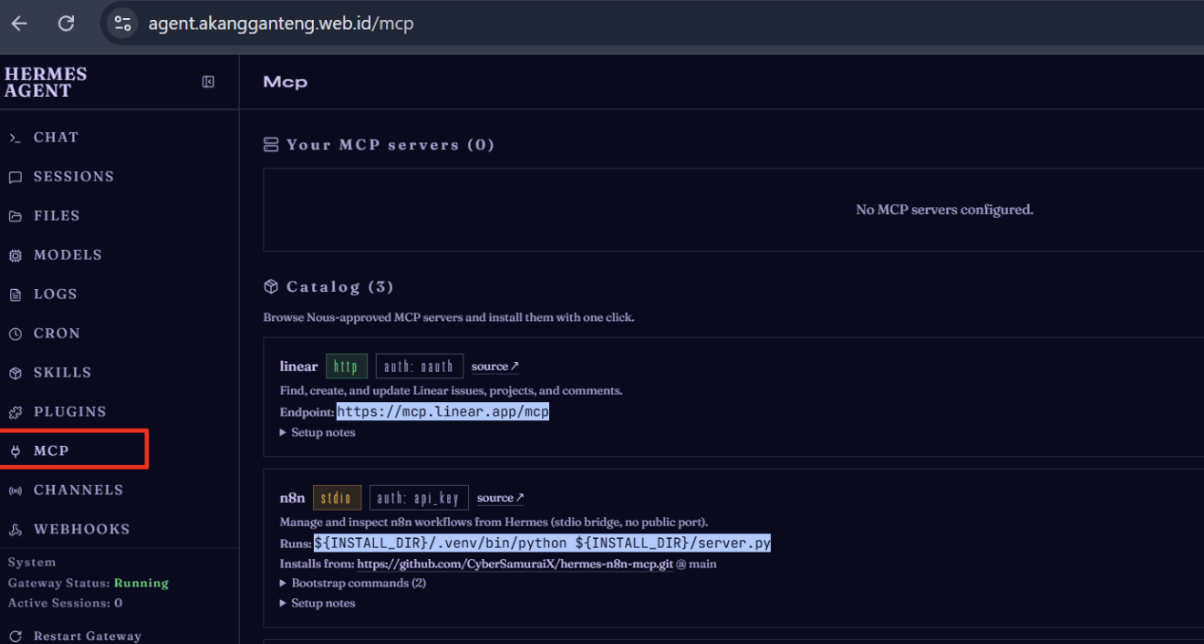
Task: Click the Restart Gateway button
Action: 75,636
